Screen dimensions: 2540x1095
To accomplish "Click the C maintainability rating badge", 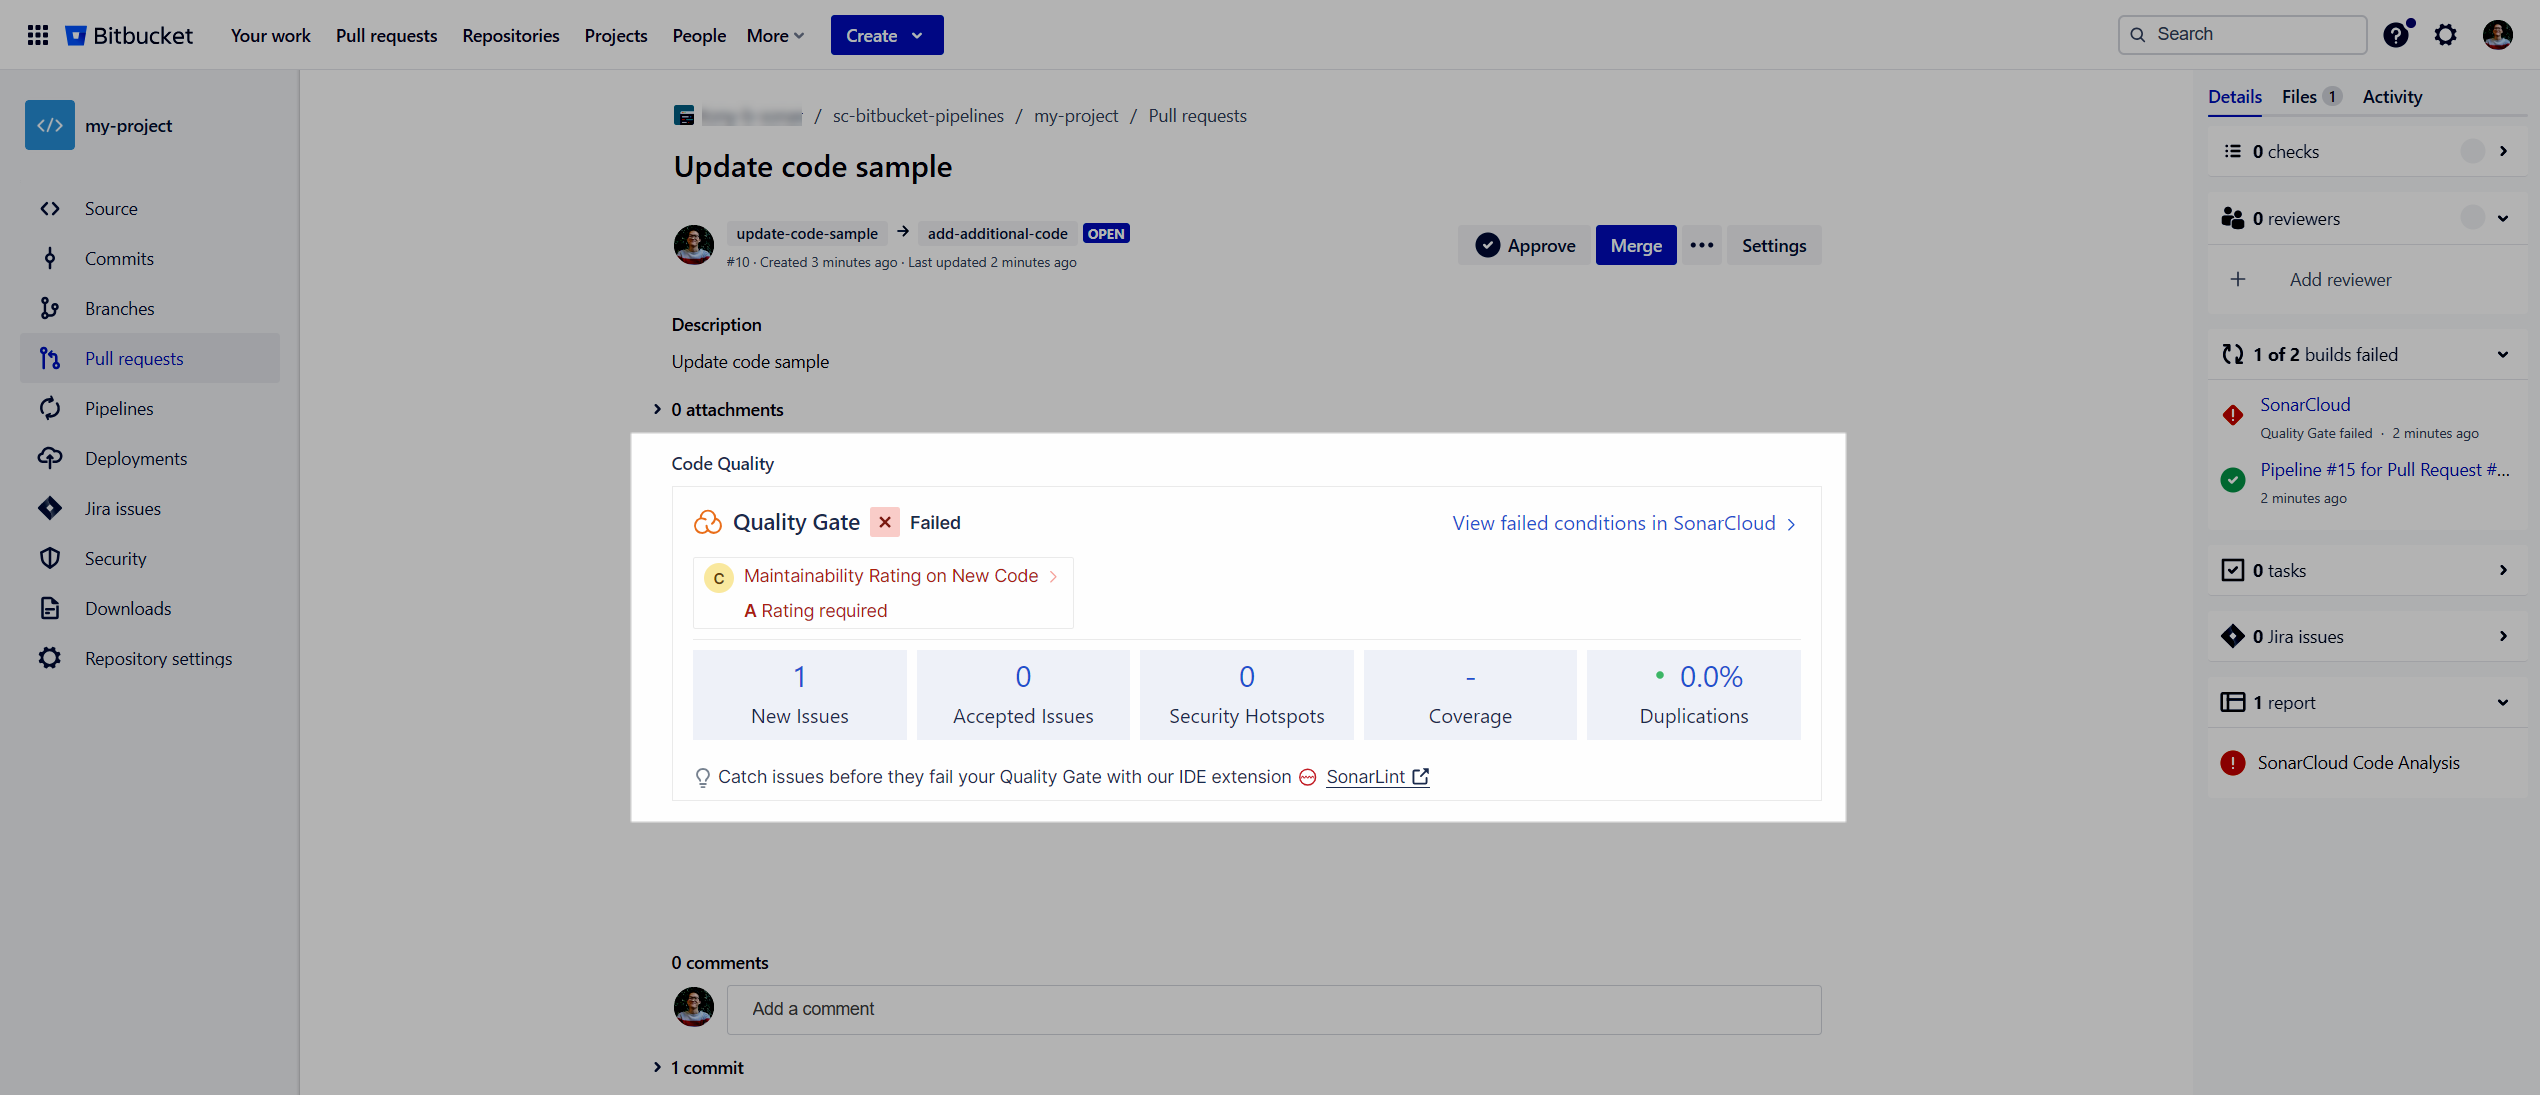I will pyautogui.click(x=718, y=578).
